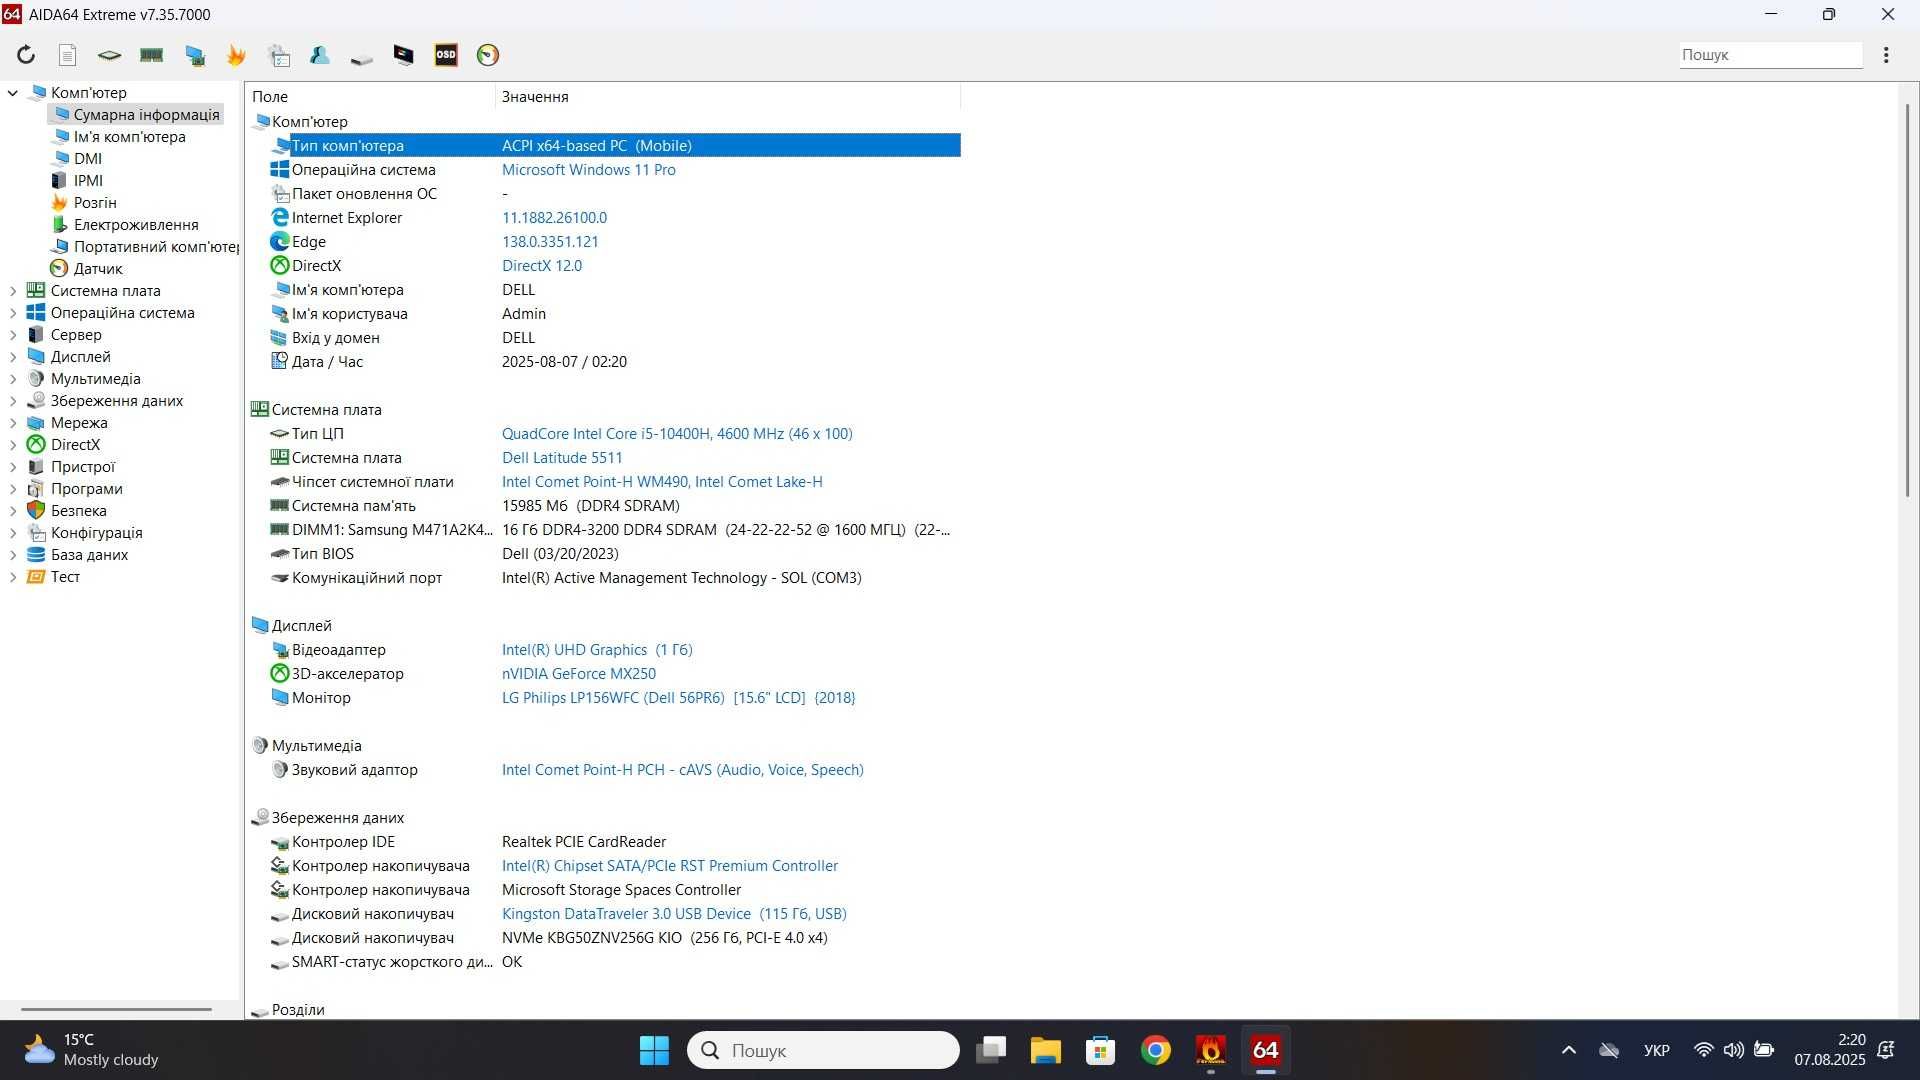Image resolution: width=1920 pixels, height=1080 pixels.
Task: Select the NVMe KBG50ZNV256G KIO value
Action: tap(665, 938)
